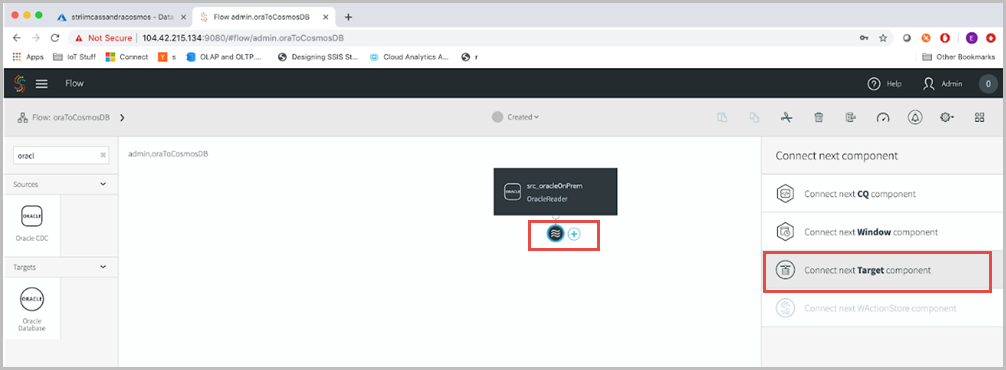Close the striimcassandracosmos browser tab
The image size is (1006, 370).
point(183,17)
